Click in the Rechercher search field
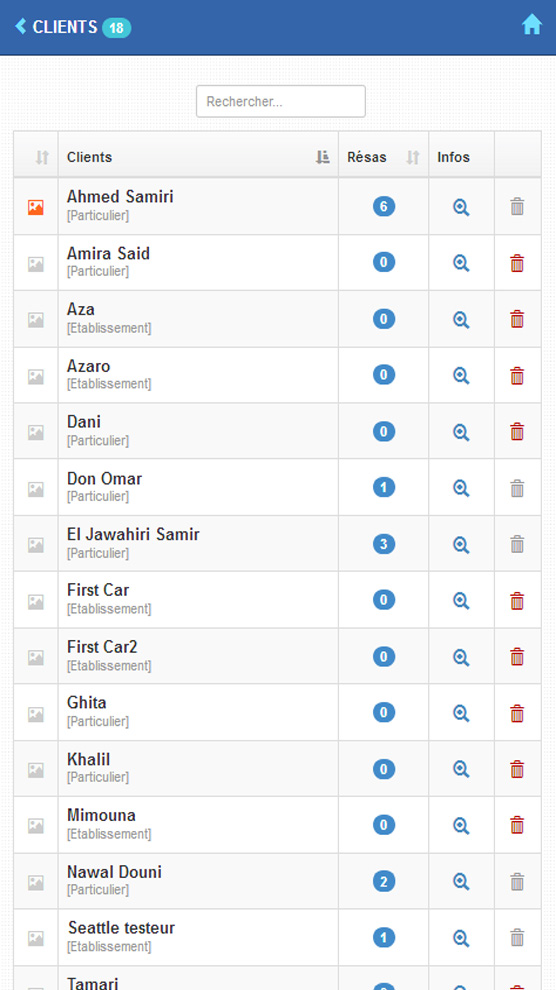The height and width of the screenshot is (990, 556). tap(281, 102)
